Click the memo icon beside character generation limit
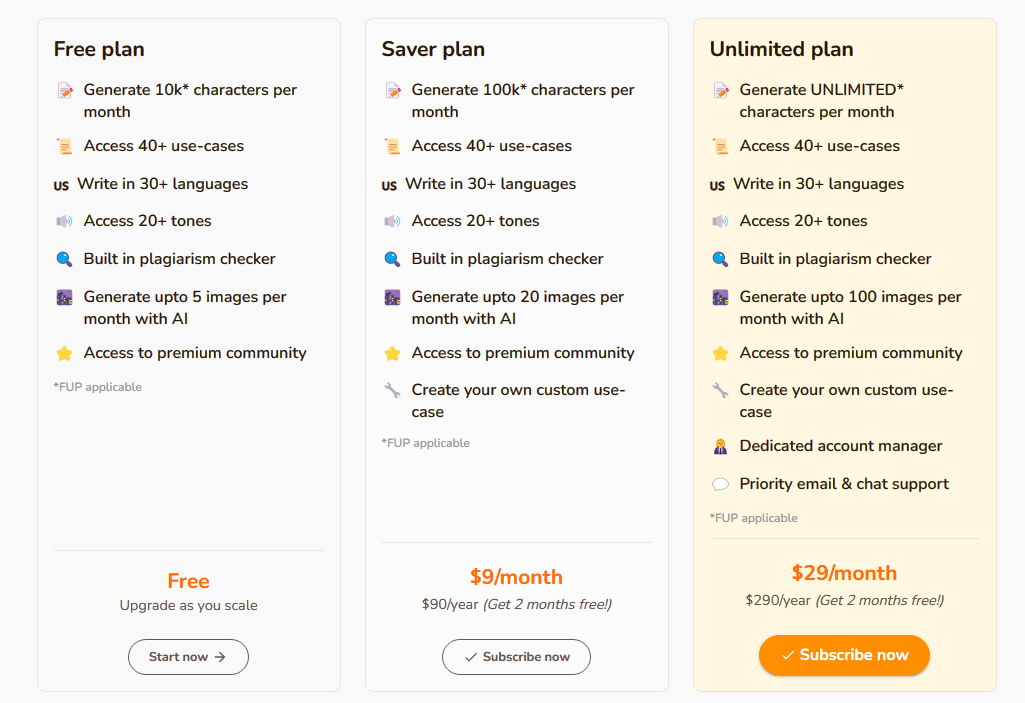The image size is (1025, 703). pyautogui.click(x=64, y=89)
